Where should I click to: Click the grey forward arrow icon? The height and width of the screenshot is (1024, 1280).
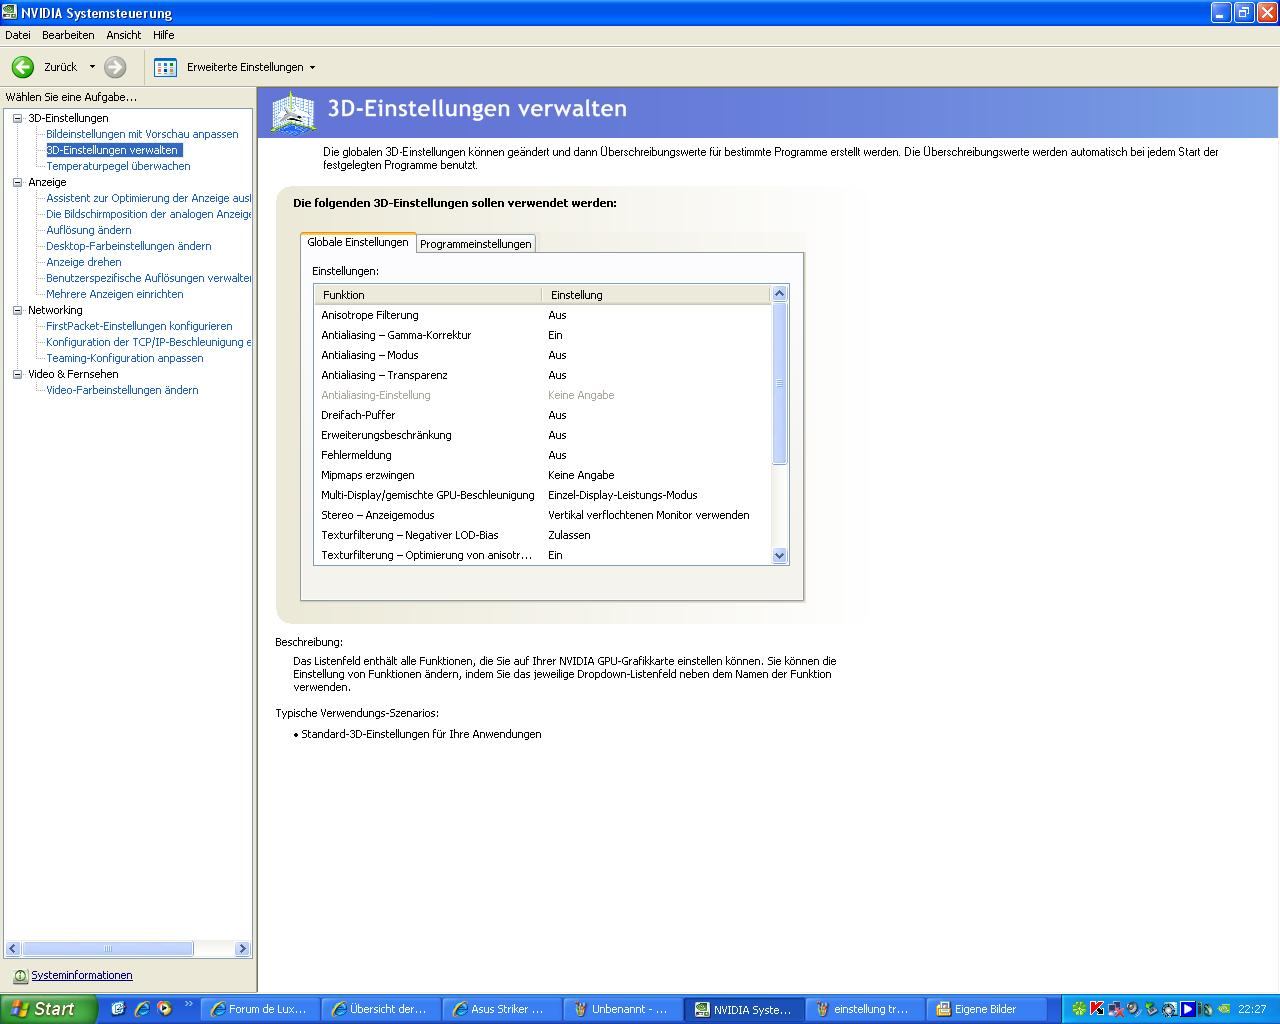point(115,67)
